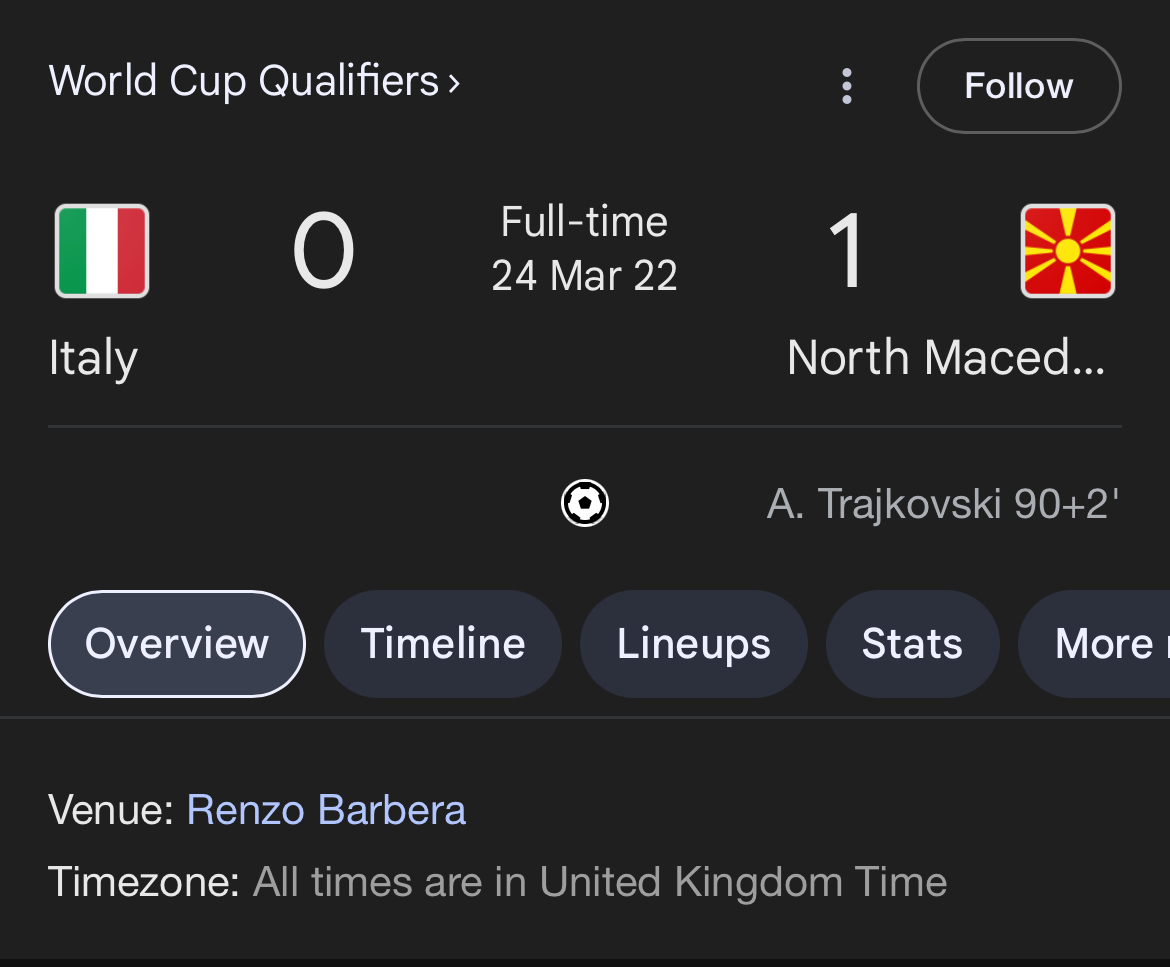The image size is (1170, 967).
Task: Open the World Cup Qualifiers heading
Action: point(243,81)
